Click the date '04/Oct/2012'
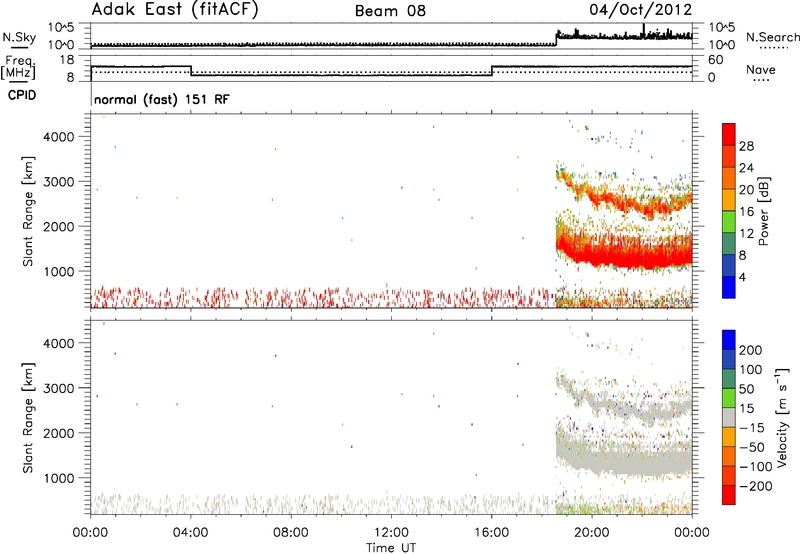The image size is (800, 554). pyautogui.click(x=641, y=10)
